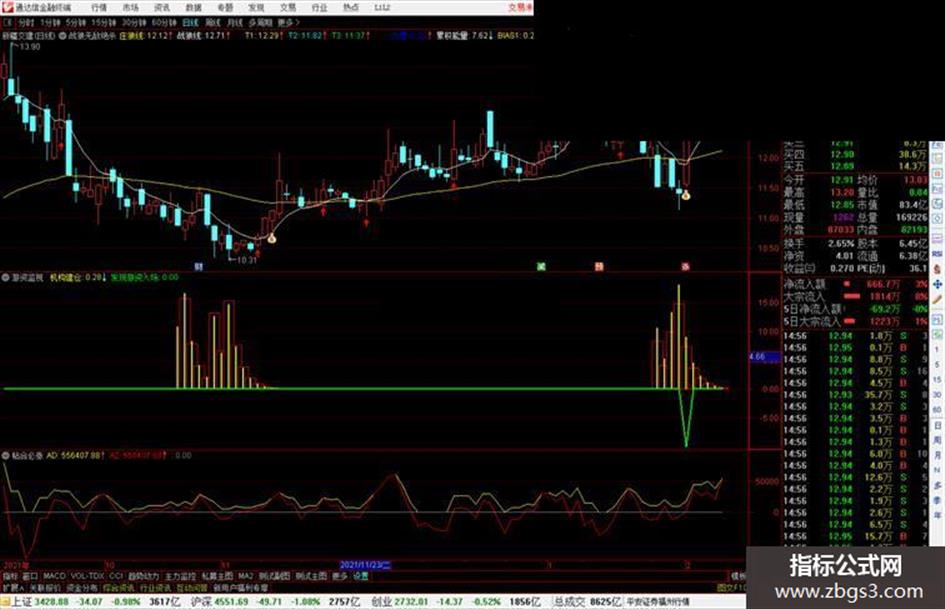Image resolution: width=945 pixels, height=609 pixels.
Task: Click the 净流入额 row in quote panel
Action: 855,283
